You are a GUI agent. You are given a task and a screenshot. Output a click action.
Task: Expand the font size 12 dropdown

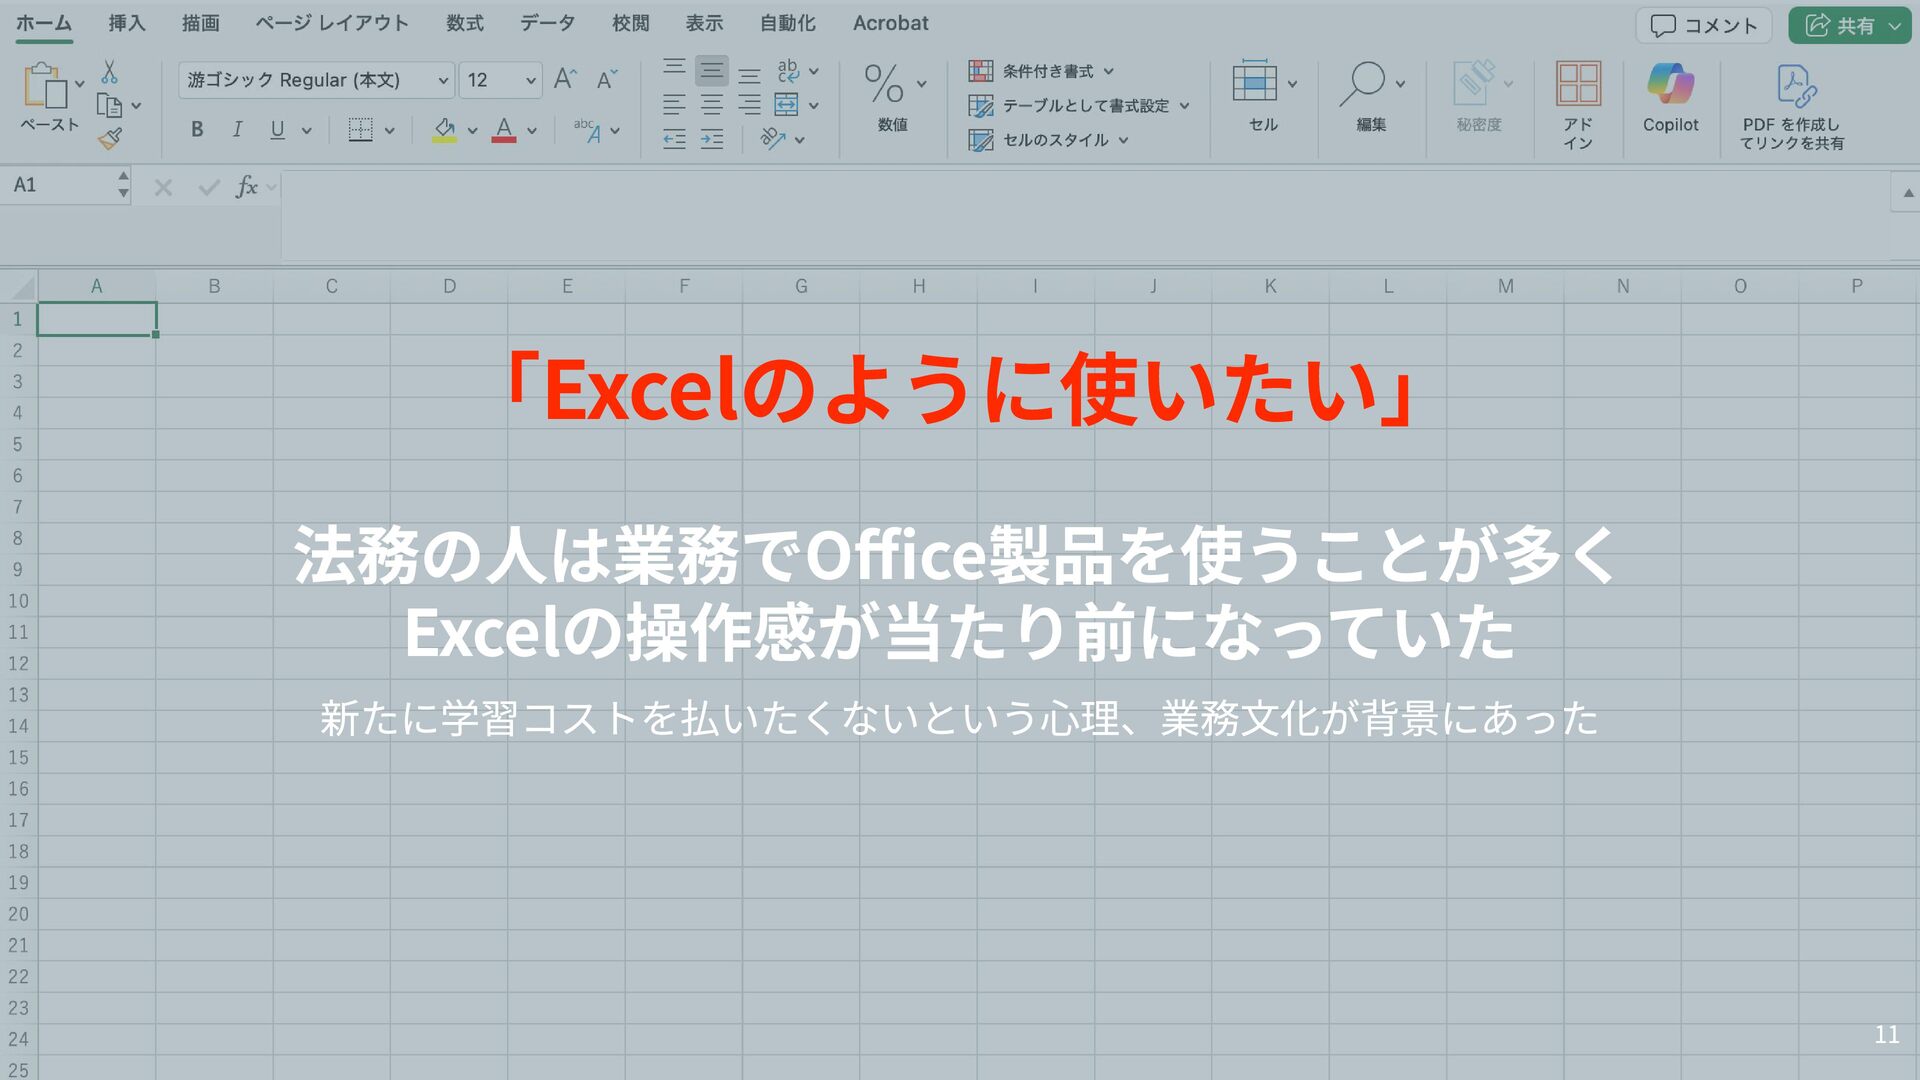[530, 80]
